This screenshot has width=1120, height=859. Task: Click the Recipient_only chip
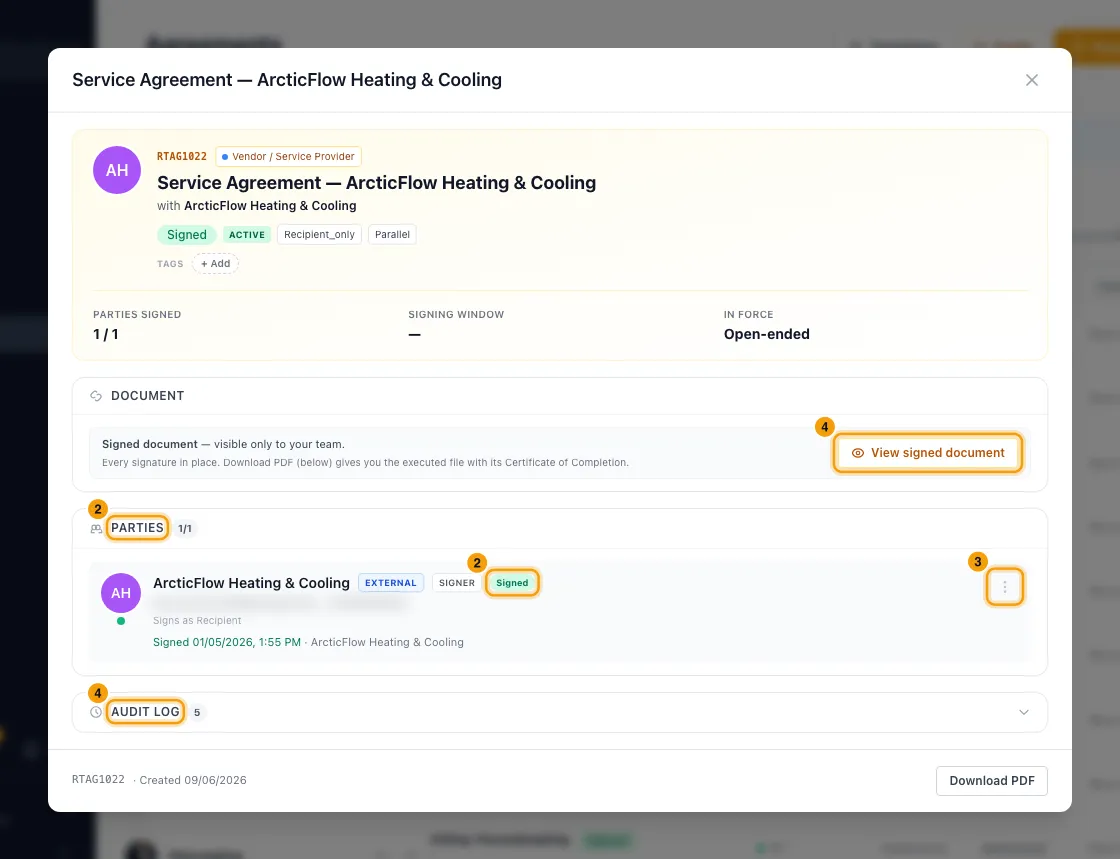[x=319, y=234]
